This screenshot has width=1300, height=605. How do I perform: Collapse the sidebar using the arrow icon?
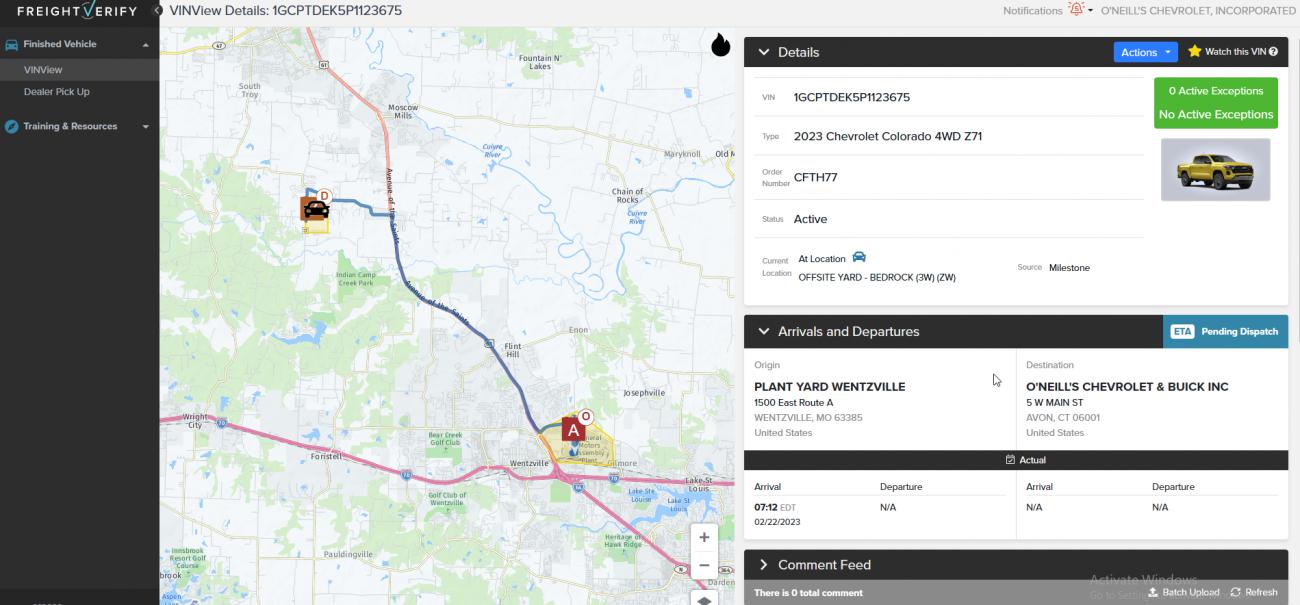(x=157, y=10)
